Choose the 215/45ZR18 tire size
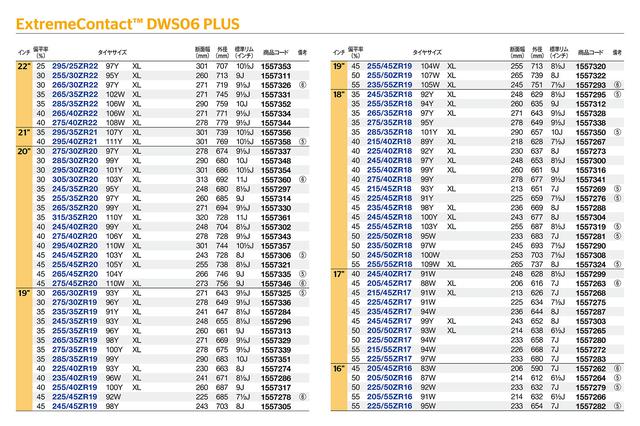 (x=389, y=189)
